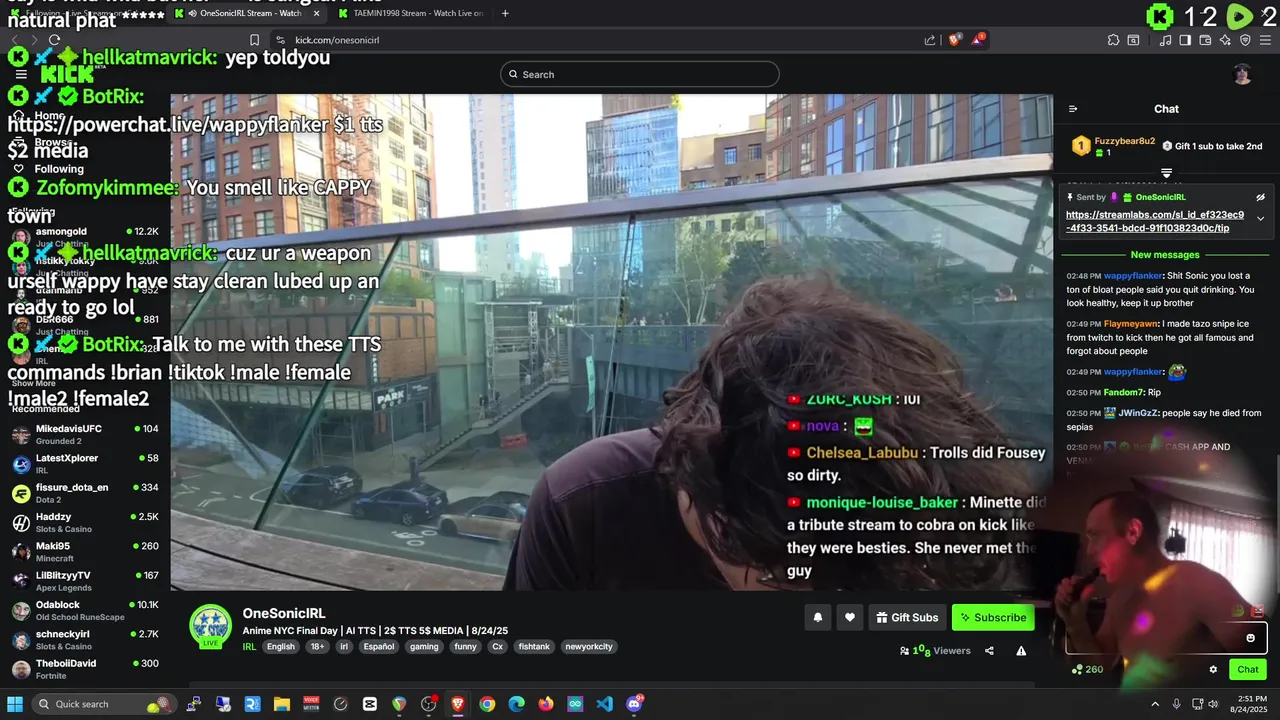Select English tag under stream title

coord(281,647)
